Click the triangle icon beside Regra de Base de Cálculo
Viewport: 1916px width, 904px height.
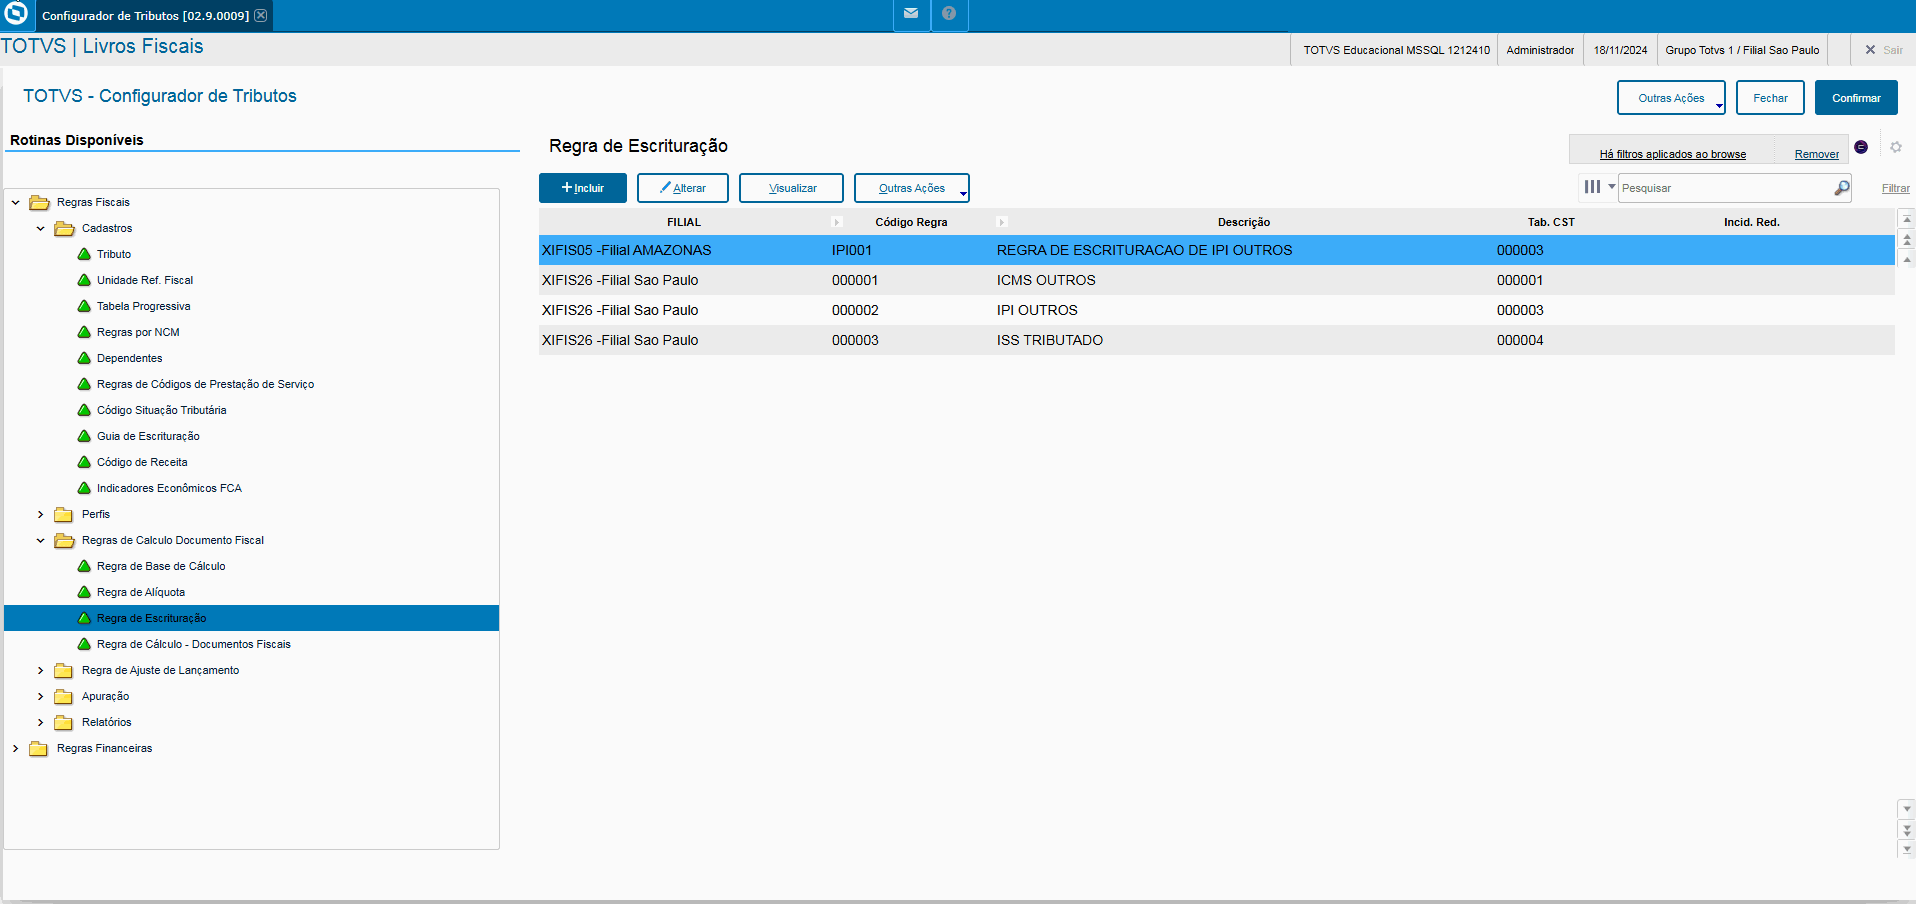[84, 566]
